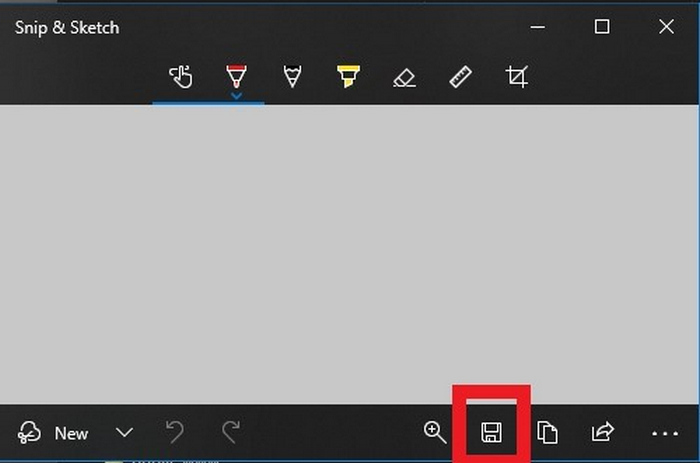This screenshot has height=463, width=700.
Task: Share the snip
Action: (x=603, y=432)
